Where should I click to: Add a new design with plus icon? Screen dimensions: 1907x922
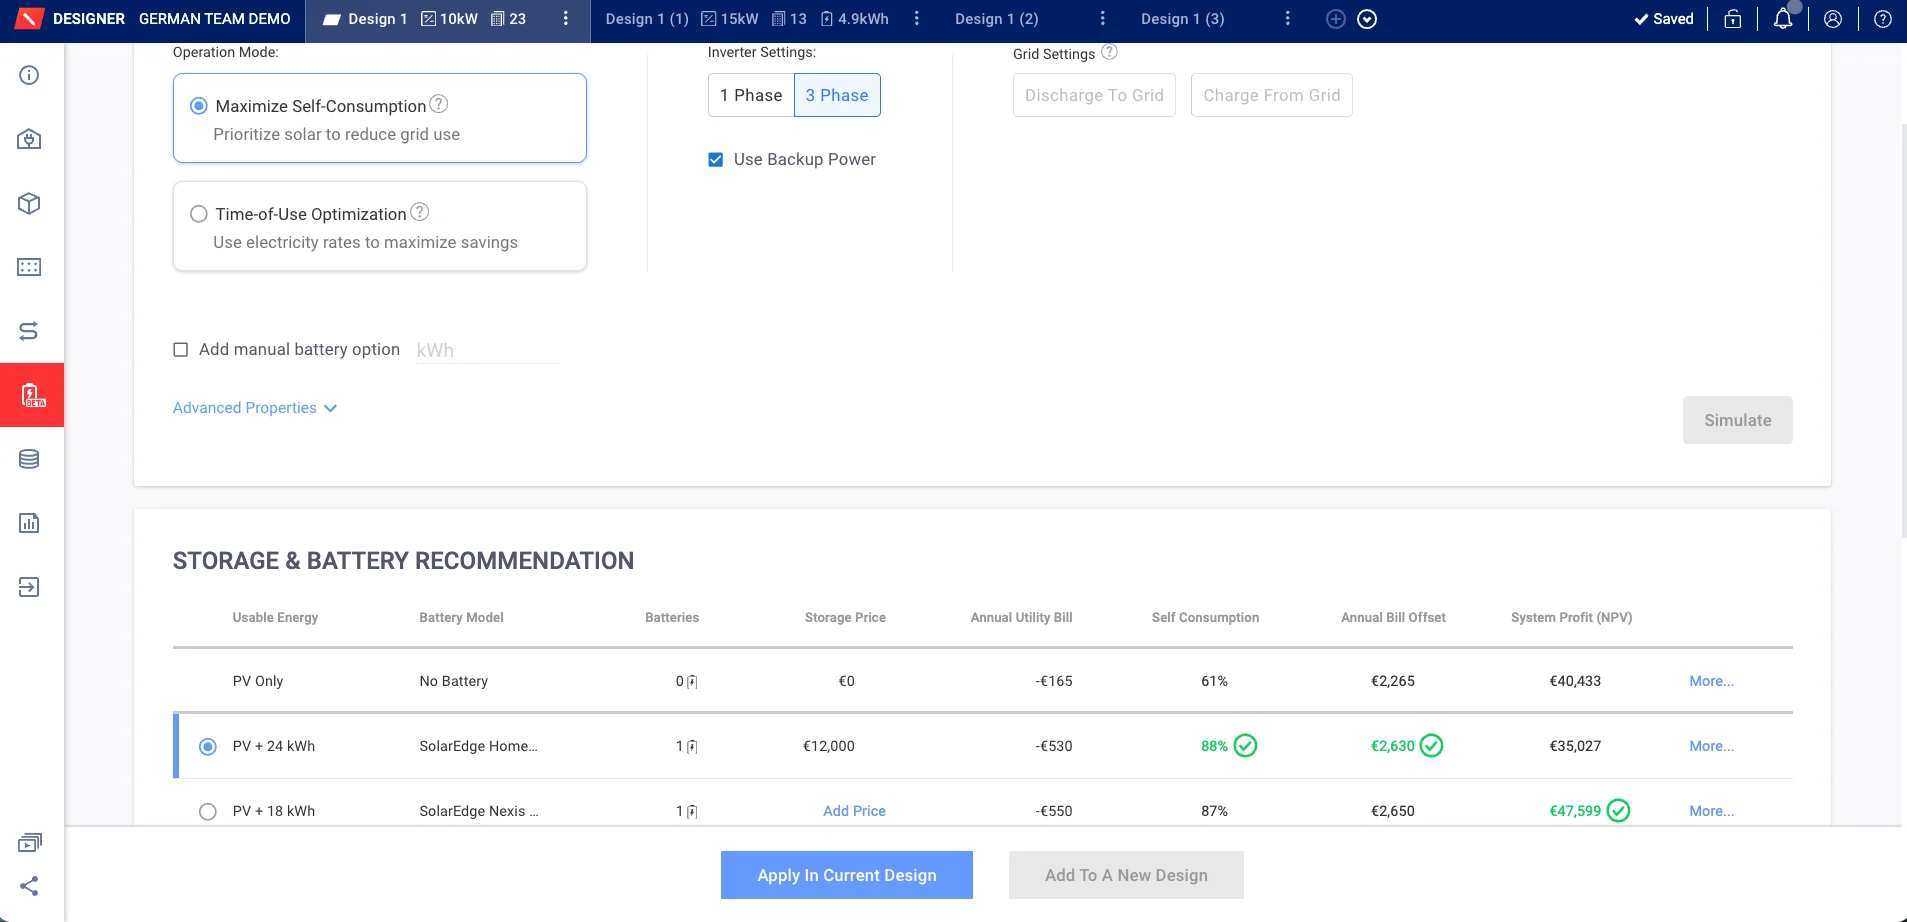coord(1336,19)
